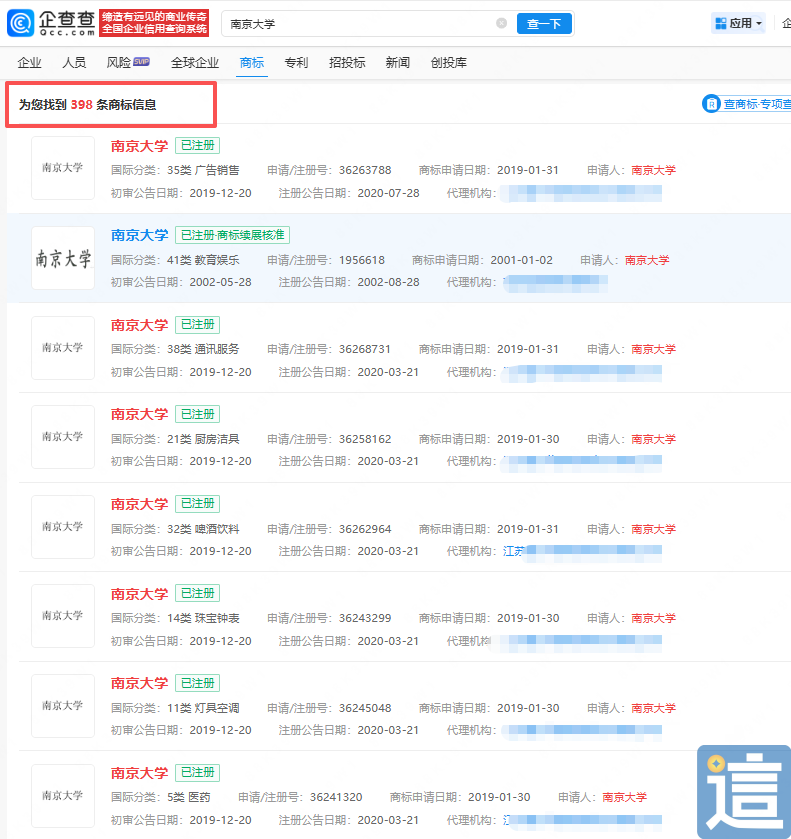Open the 创投库 tab
The height and width of the screenshot is (839, 791).
[448, 63]
